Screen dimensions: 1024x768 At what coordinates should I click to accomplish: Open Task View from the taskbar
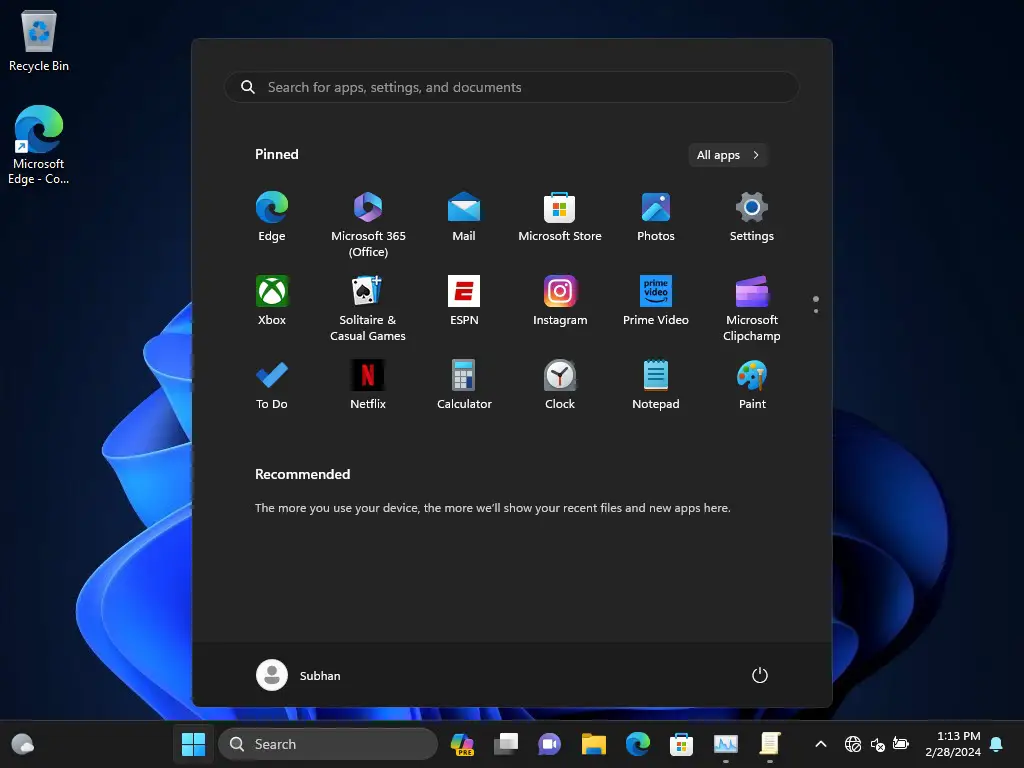(x=506, y=744)
